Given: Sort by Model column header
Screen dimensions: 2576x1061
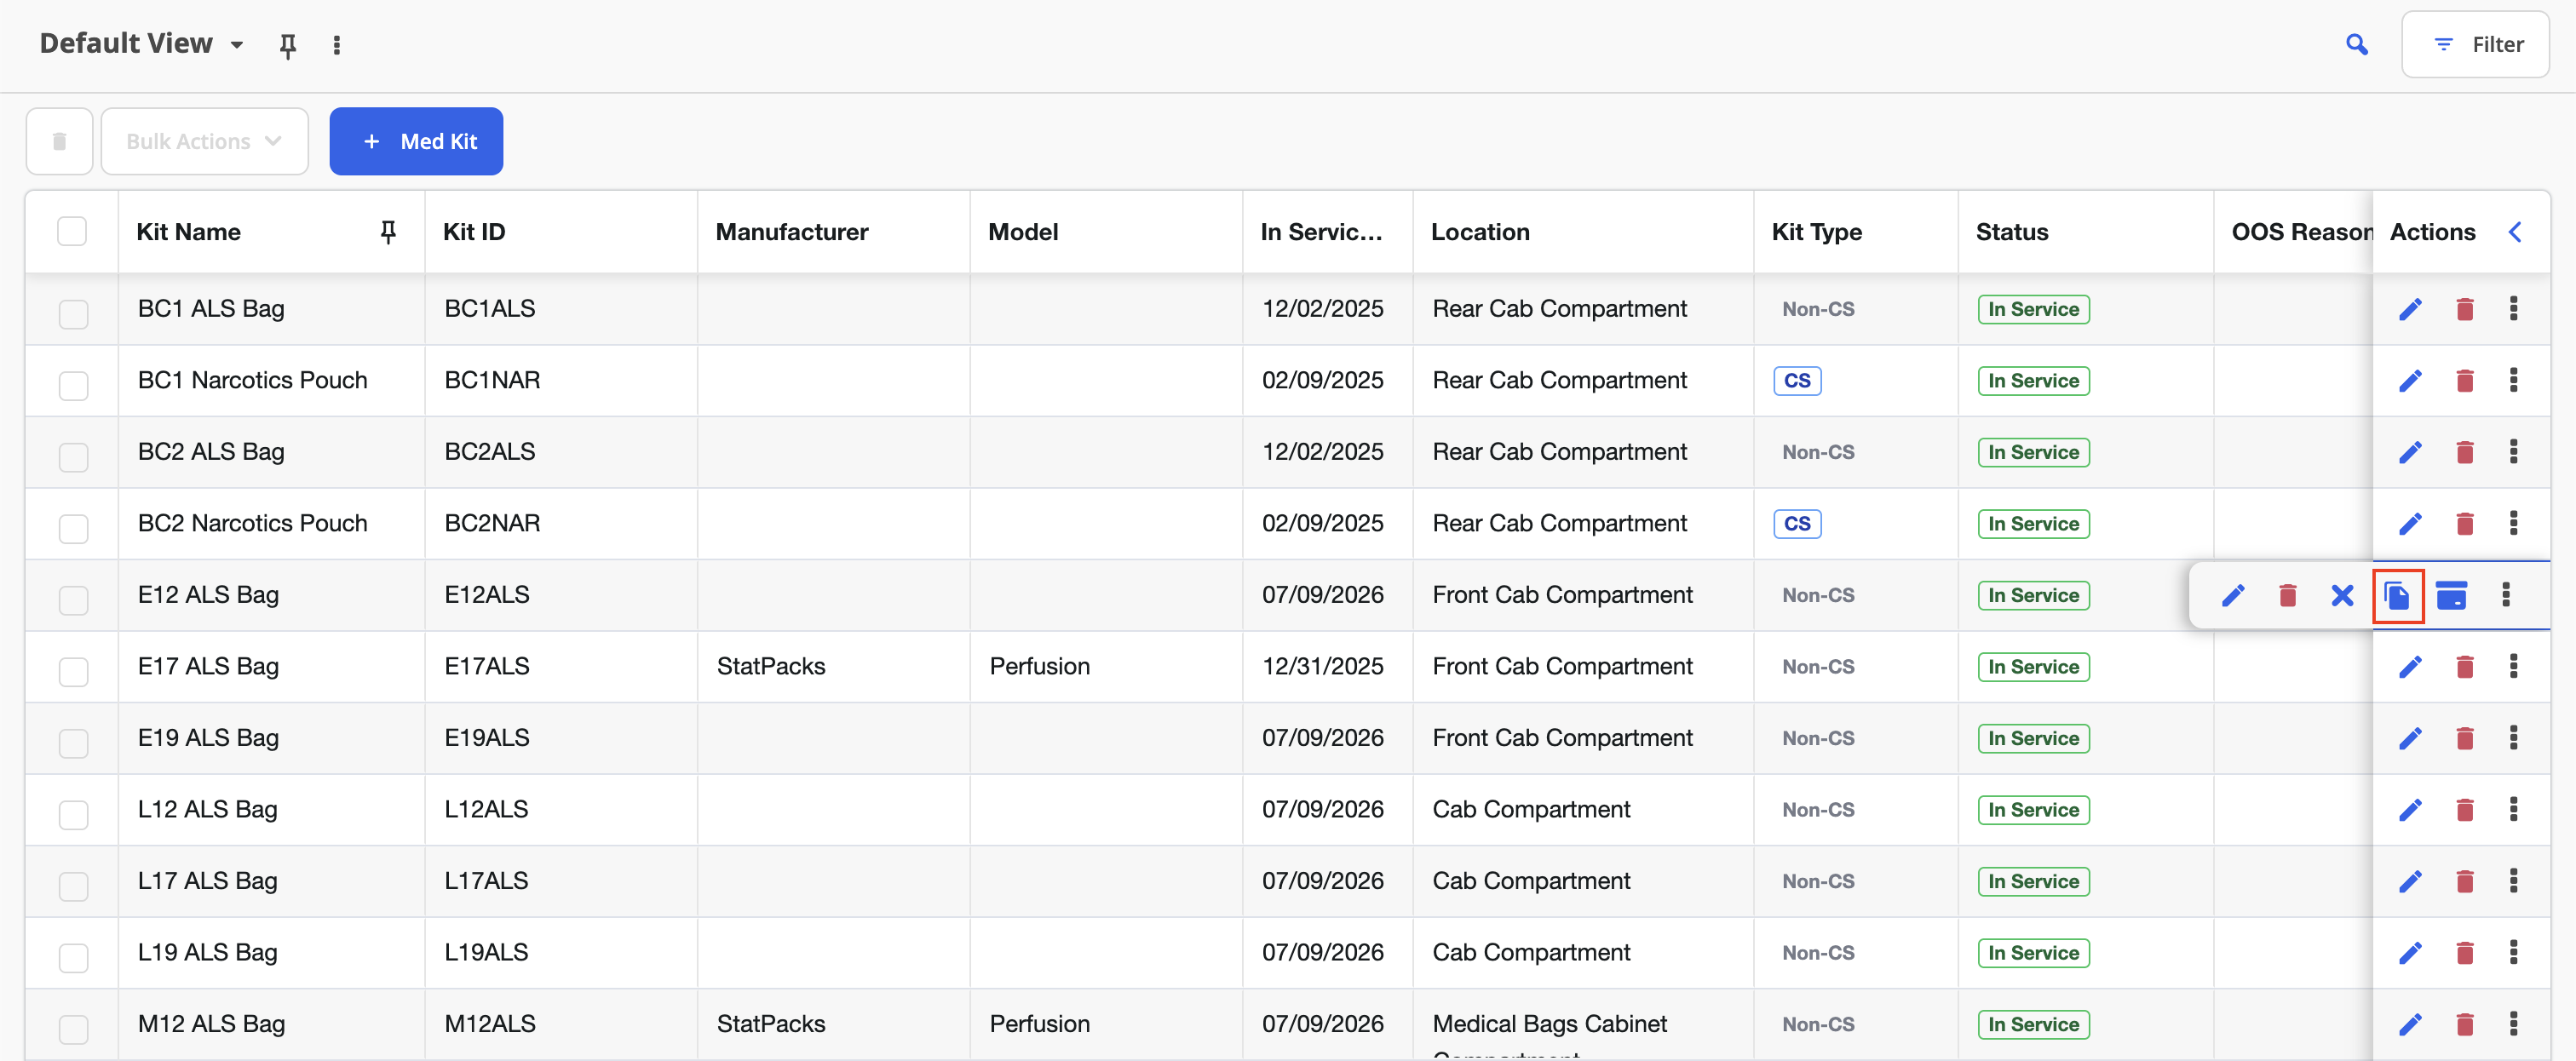Looking at the screenshot, I should tap(1022, 232).
